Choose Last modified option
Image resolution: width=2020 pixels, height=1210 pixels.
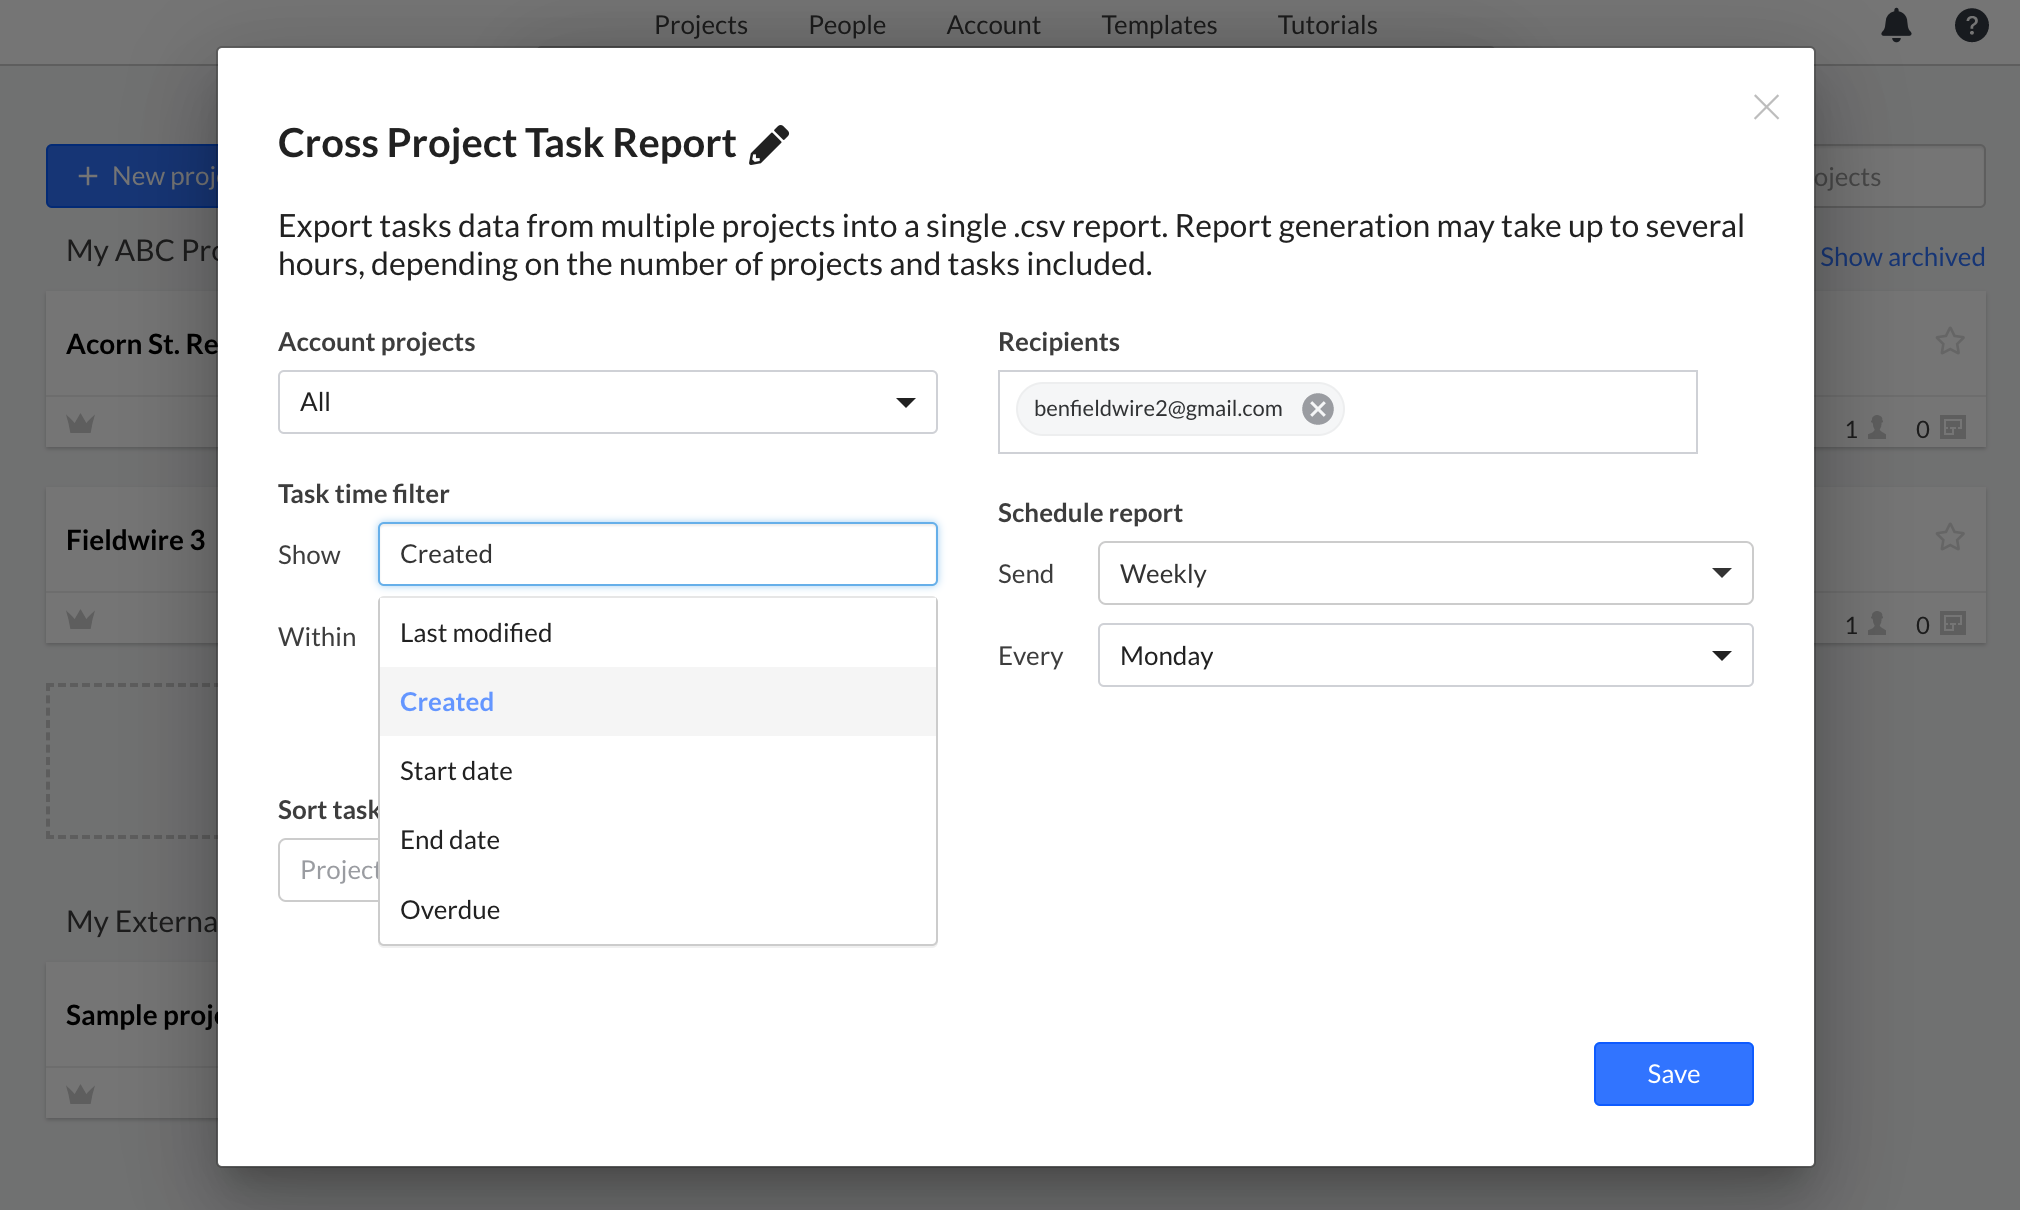coord(657,633)
